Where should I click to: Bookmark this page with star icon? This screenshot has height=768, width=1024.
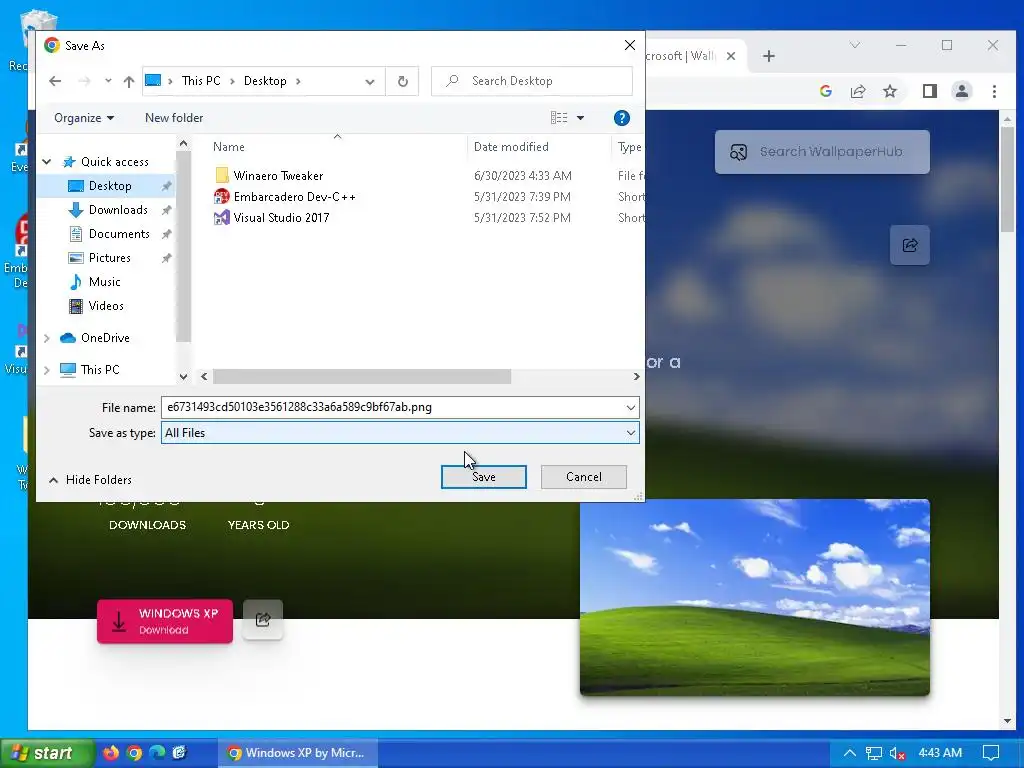(889, 91)
